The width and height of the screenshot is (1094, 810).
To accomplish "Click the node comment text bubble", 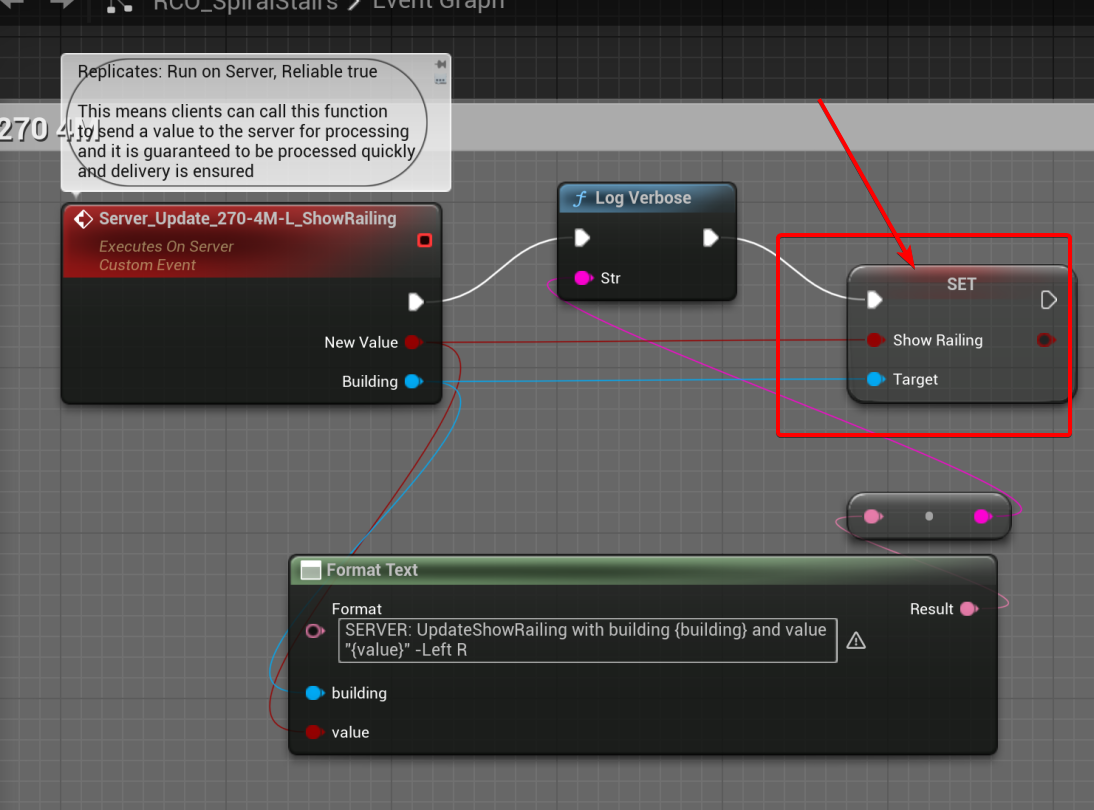I will pos(255,122).
